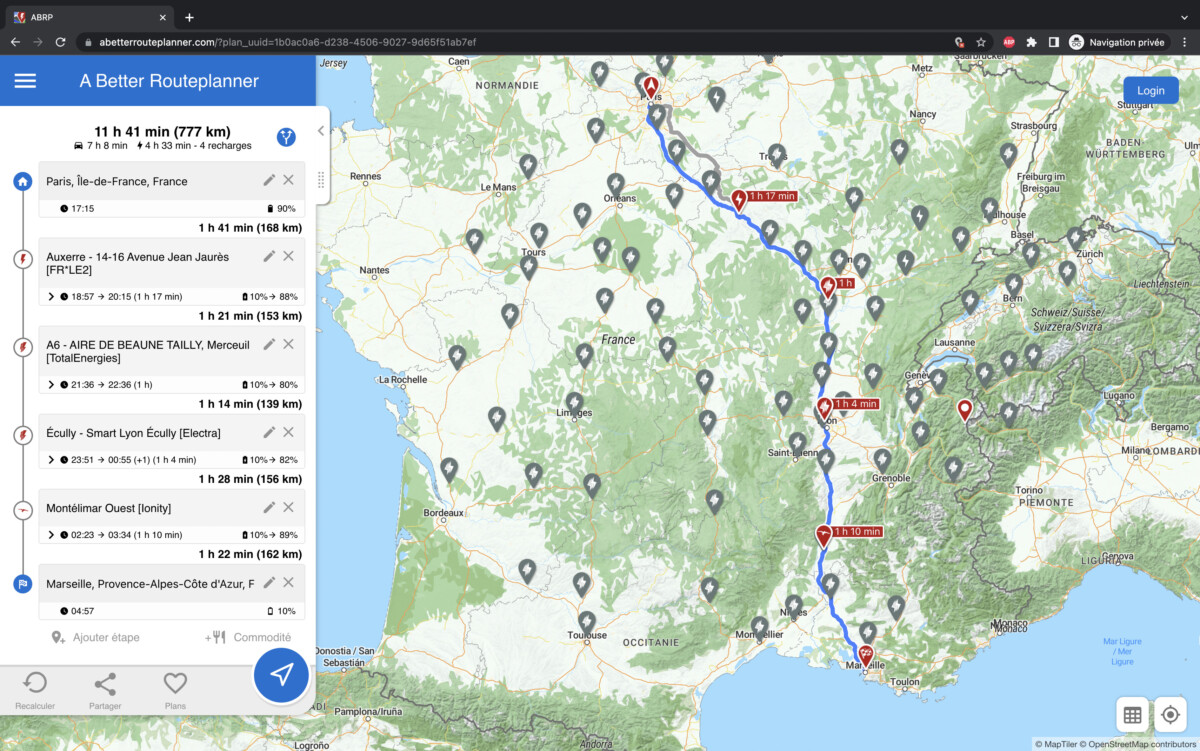Center the map on my location
Screen dimensions: 1200x751
[x=1170, y=715]
